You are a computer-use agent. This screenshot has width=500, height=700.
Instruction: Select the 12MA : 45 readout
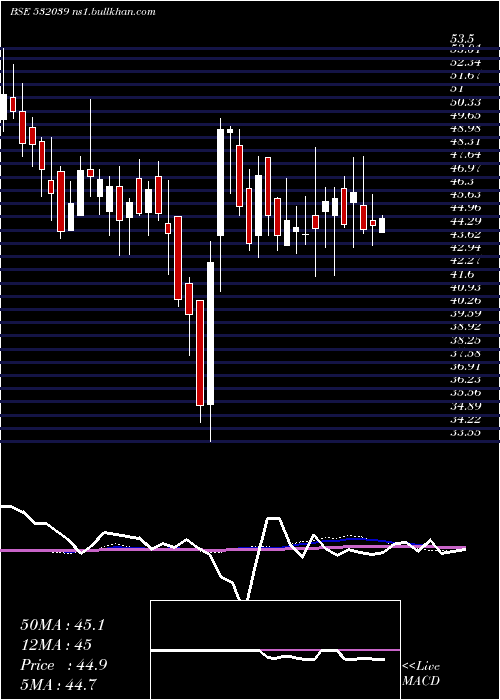click(x=56, y=645)
